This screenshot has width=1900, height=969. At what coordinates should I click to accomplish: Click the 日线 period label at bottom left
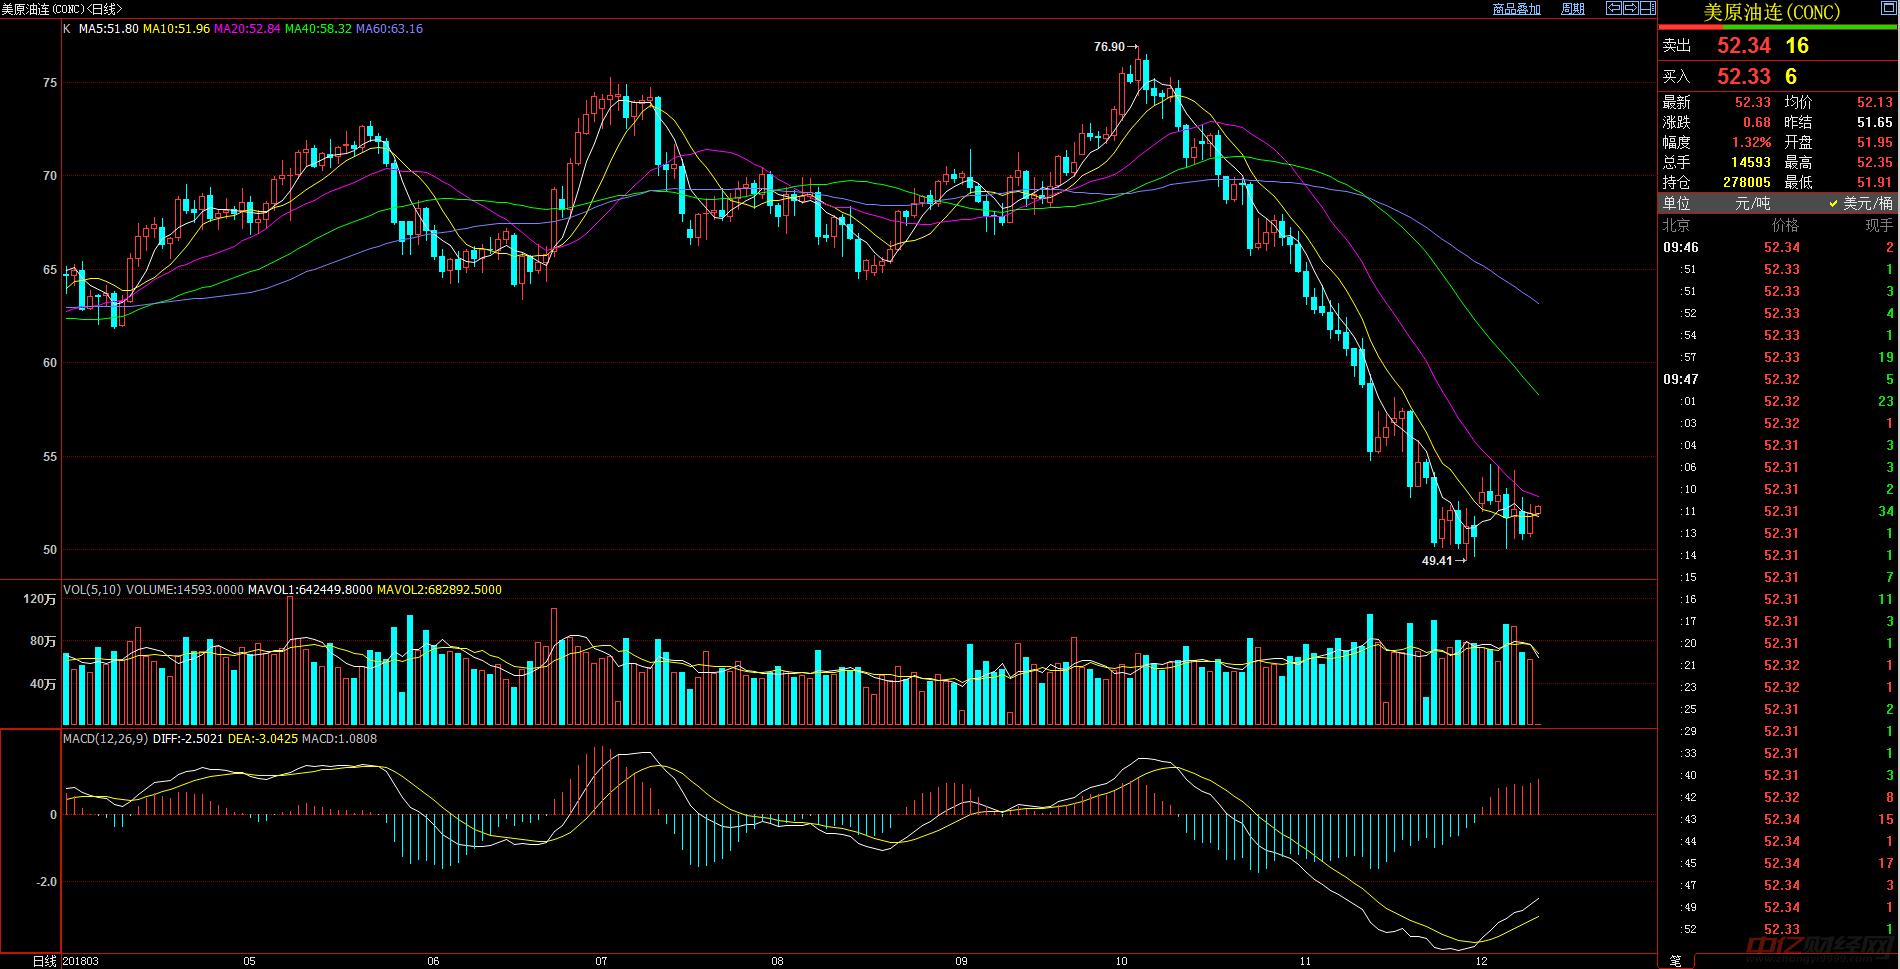click(x=45, y=961)
